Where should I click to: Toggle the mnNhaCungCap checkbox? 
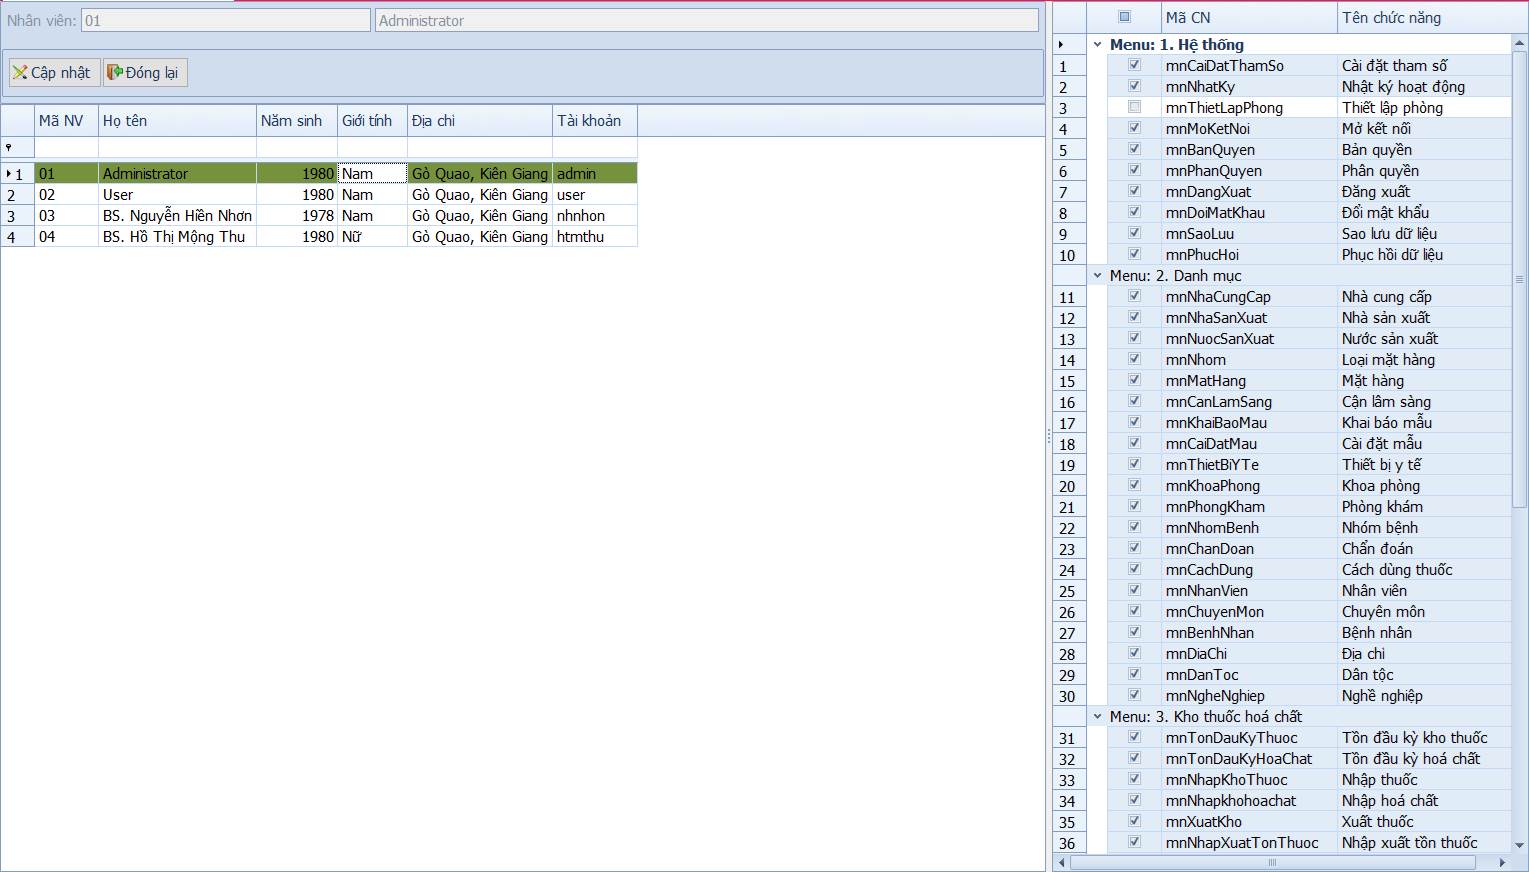pyautogui.click(x=1134, y=296)
